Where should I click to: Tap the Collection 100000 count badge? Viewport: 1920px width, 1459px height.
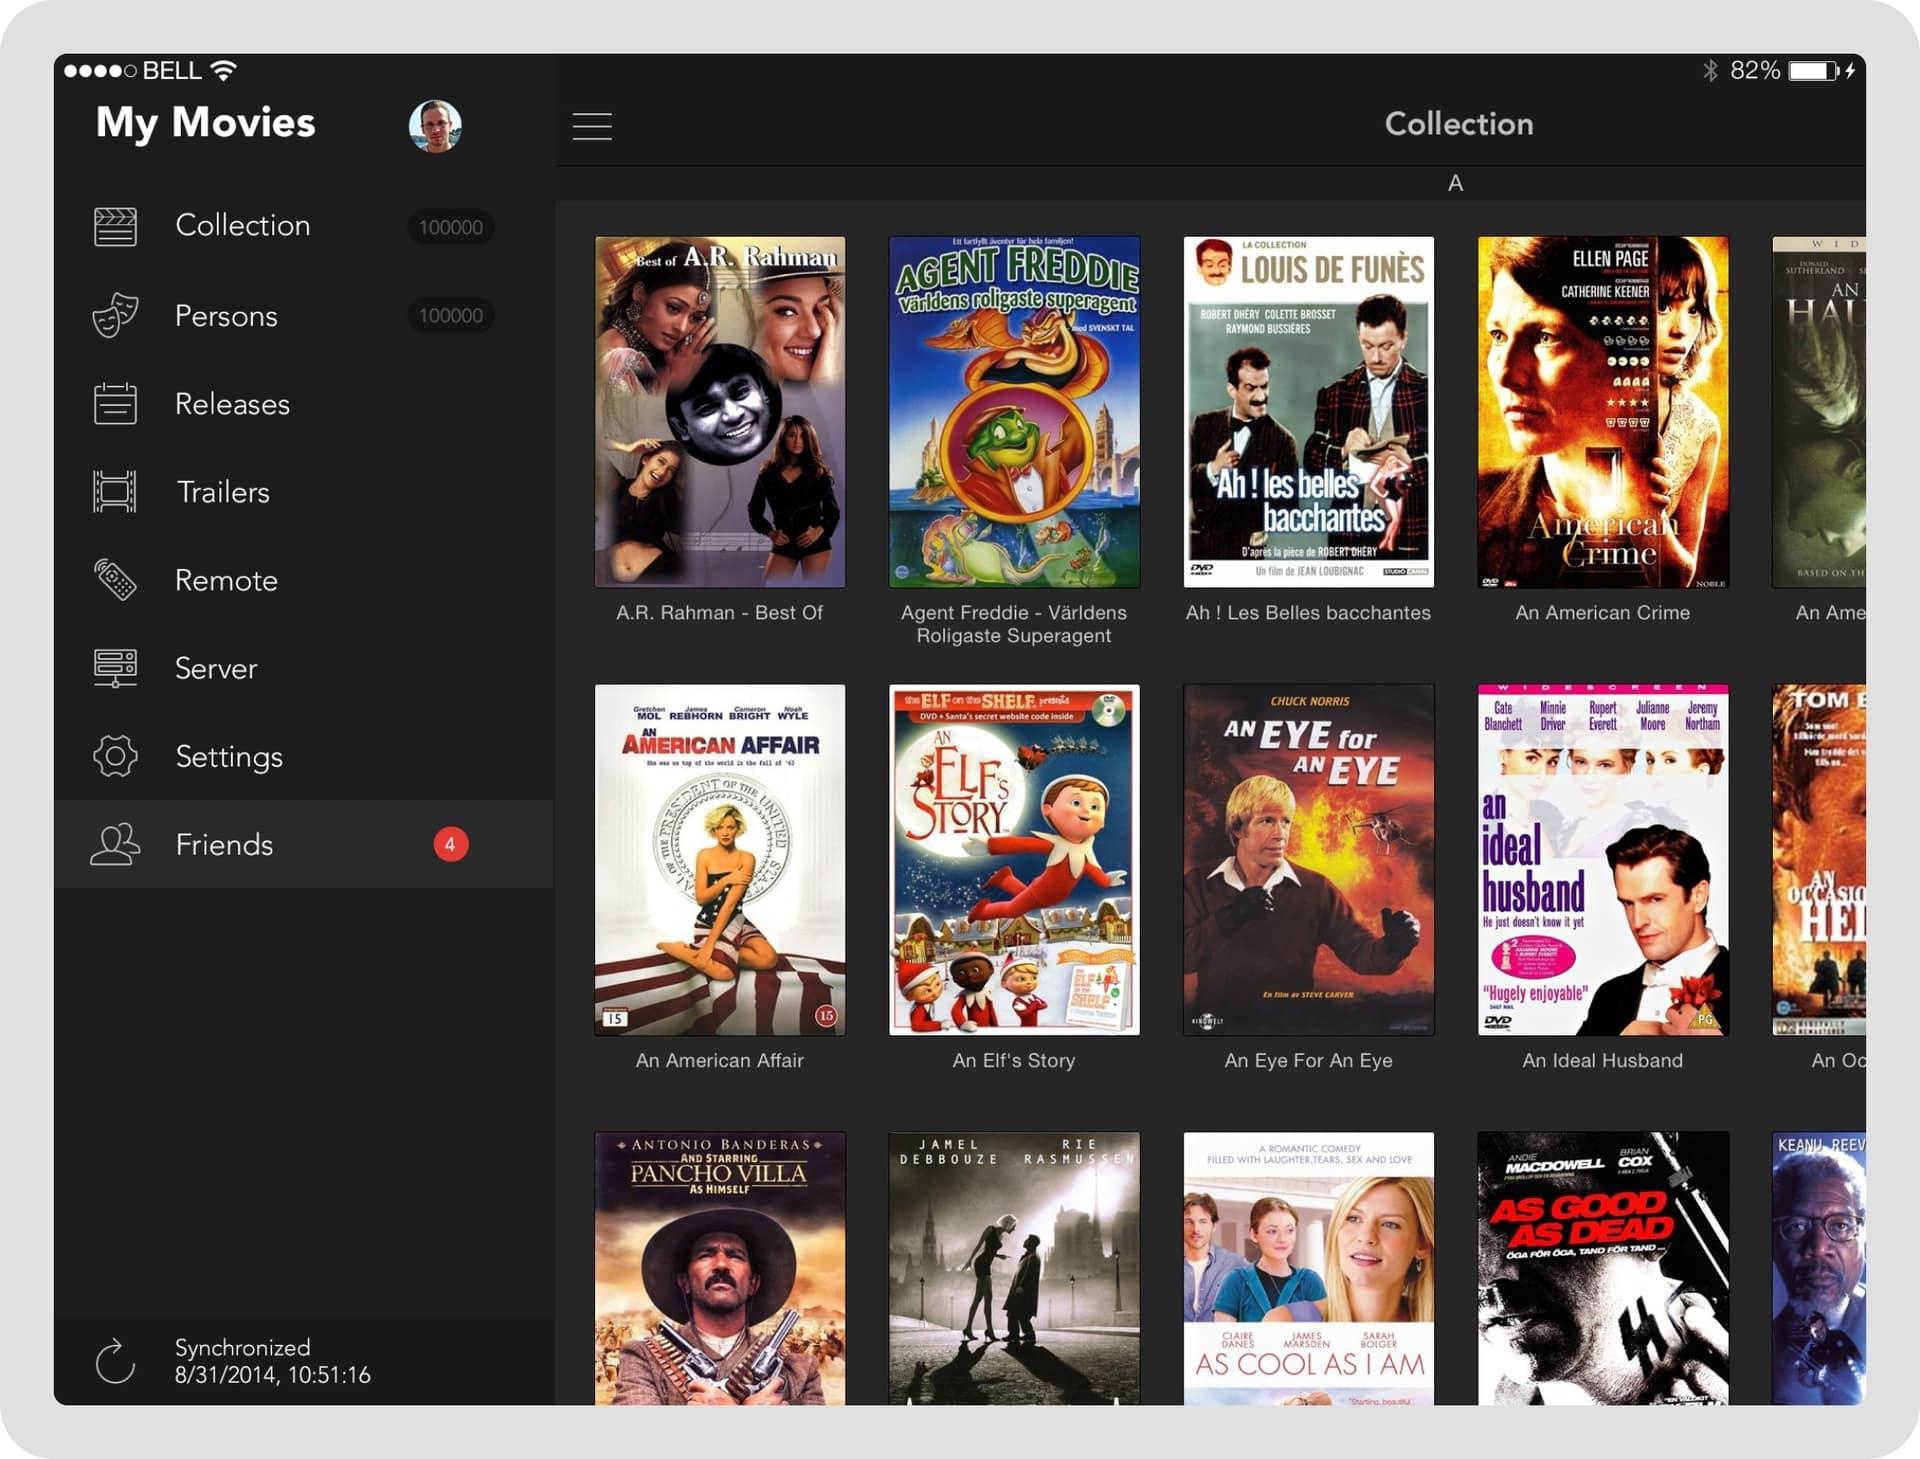click(x=450, y=227)
